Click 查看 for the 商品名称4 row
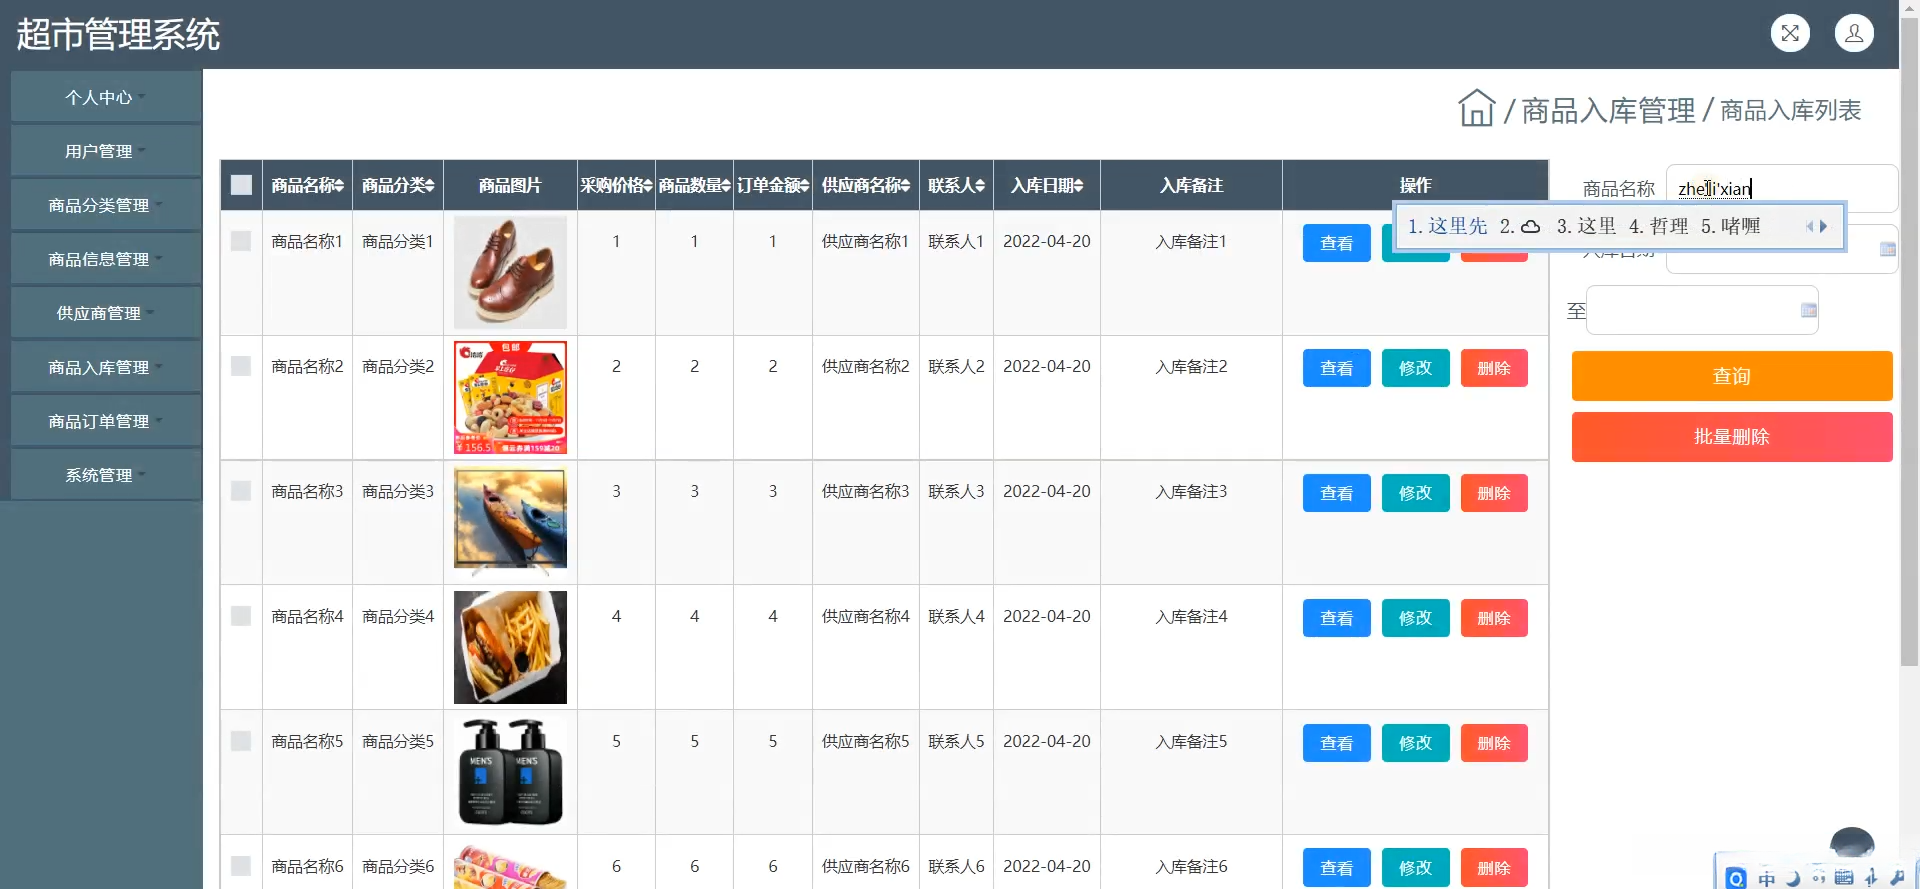1920x889 pixels. tap(1337, 618)
